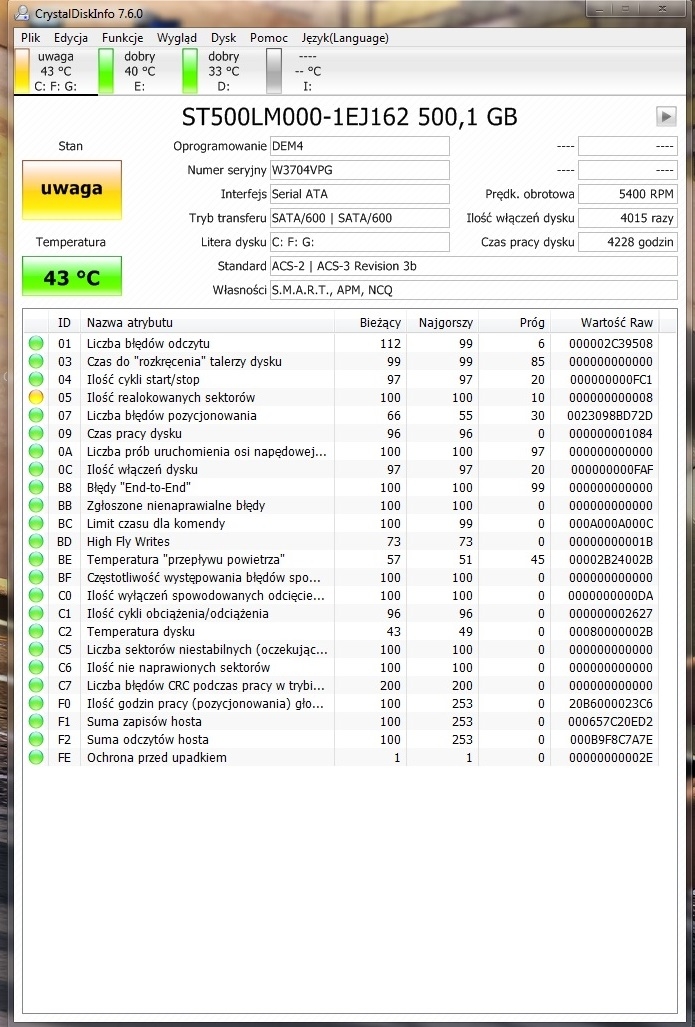
Task: Select disk E: at 40 °C
Action: [x=140, y=71]
